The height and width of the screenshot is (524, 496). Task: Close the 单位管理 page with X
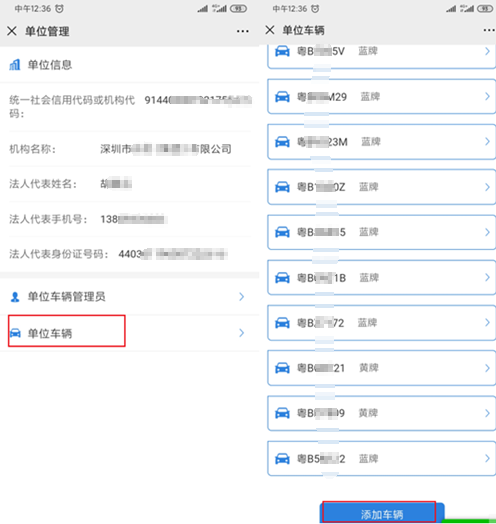pos(12,31)
